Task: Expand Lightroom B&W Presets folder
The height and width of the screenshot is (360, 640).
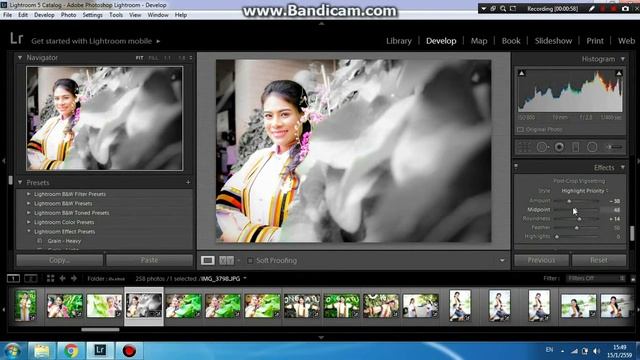Action: 29,203
